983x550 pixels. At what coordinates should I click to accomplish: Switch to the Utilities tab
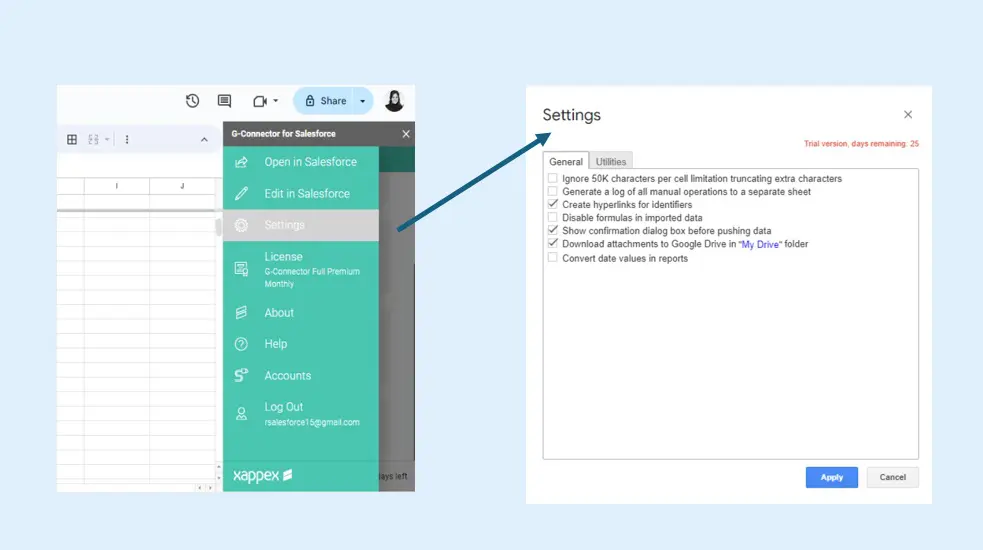(x=611, y=161)
